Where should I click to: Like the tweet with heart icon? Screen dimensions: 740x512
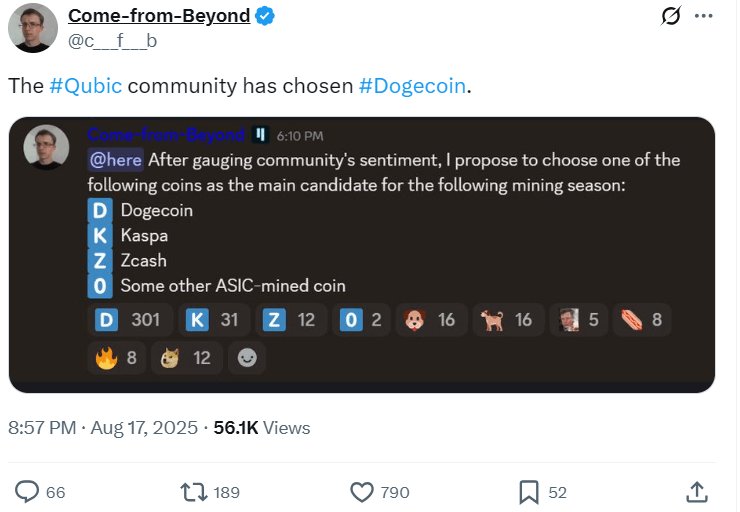[362, 492]
